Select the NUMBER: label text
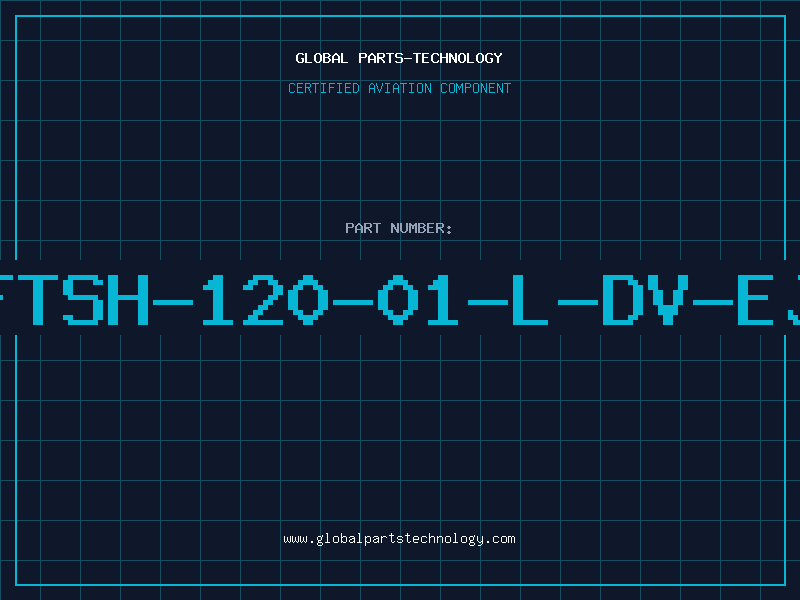Viewport: 800px width, 600px height. [421, 228]
